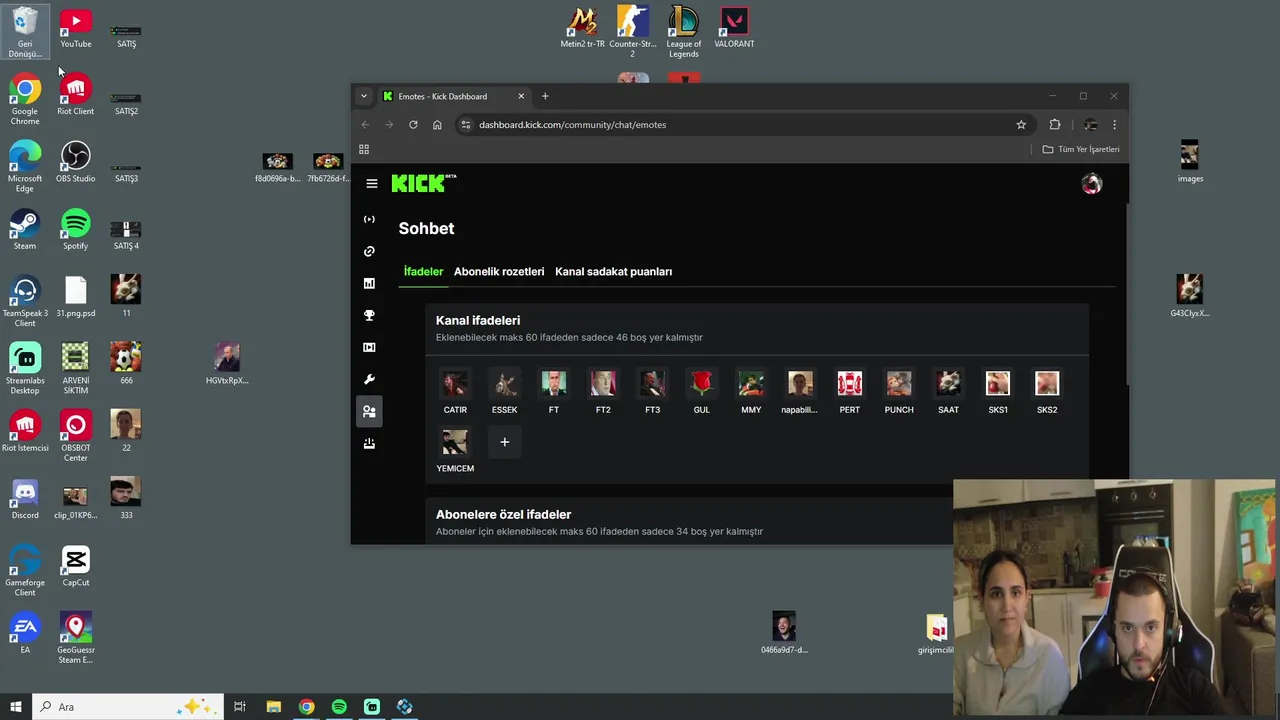Select the Discord desktop icon
Image resolution: width=1280 pixels, height=720 pixels.
(x=25, y=498)
